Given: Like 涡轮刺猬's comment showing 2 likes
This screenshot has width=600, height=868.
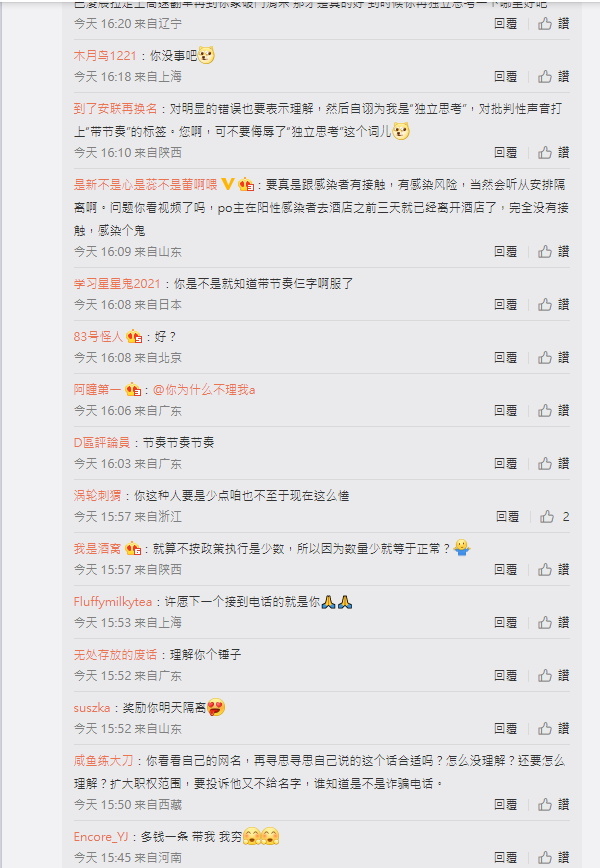Looking at the screenshot, I should (x=555, y=516).
